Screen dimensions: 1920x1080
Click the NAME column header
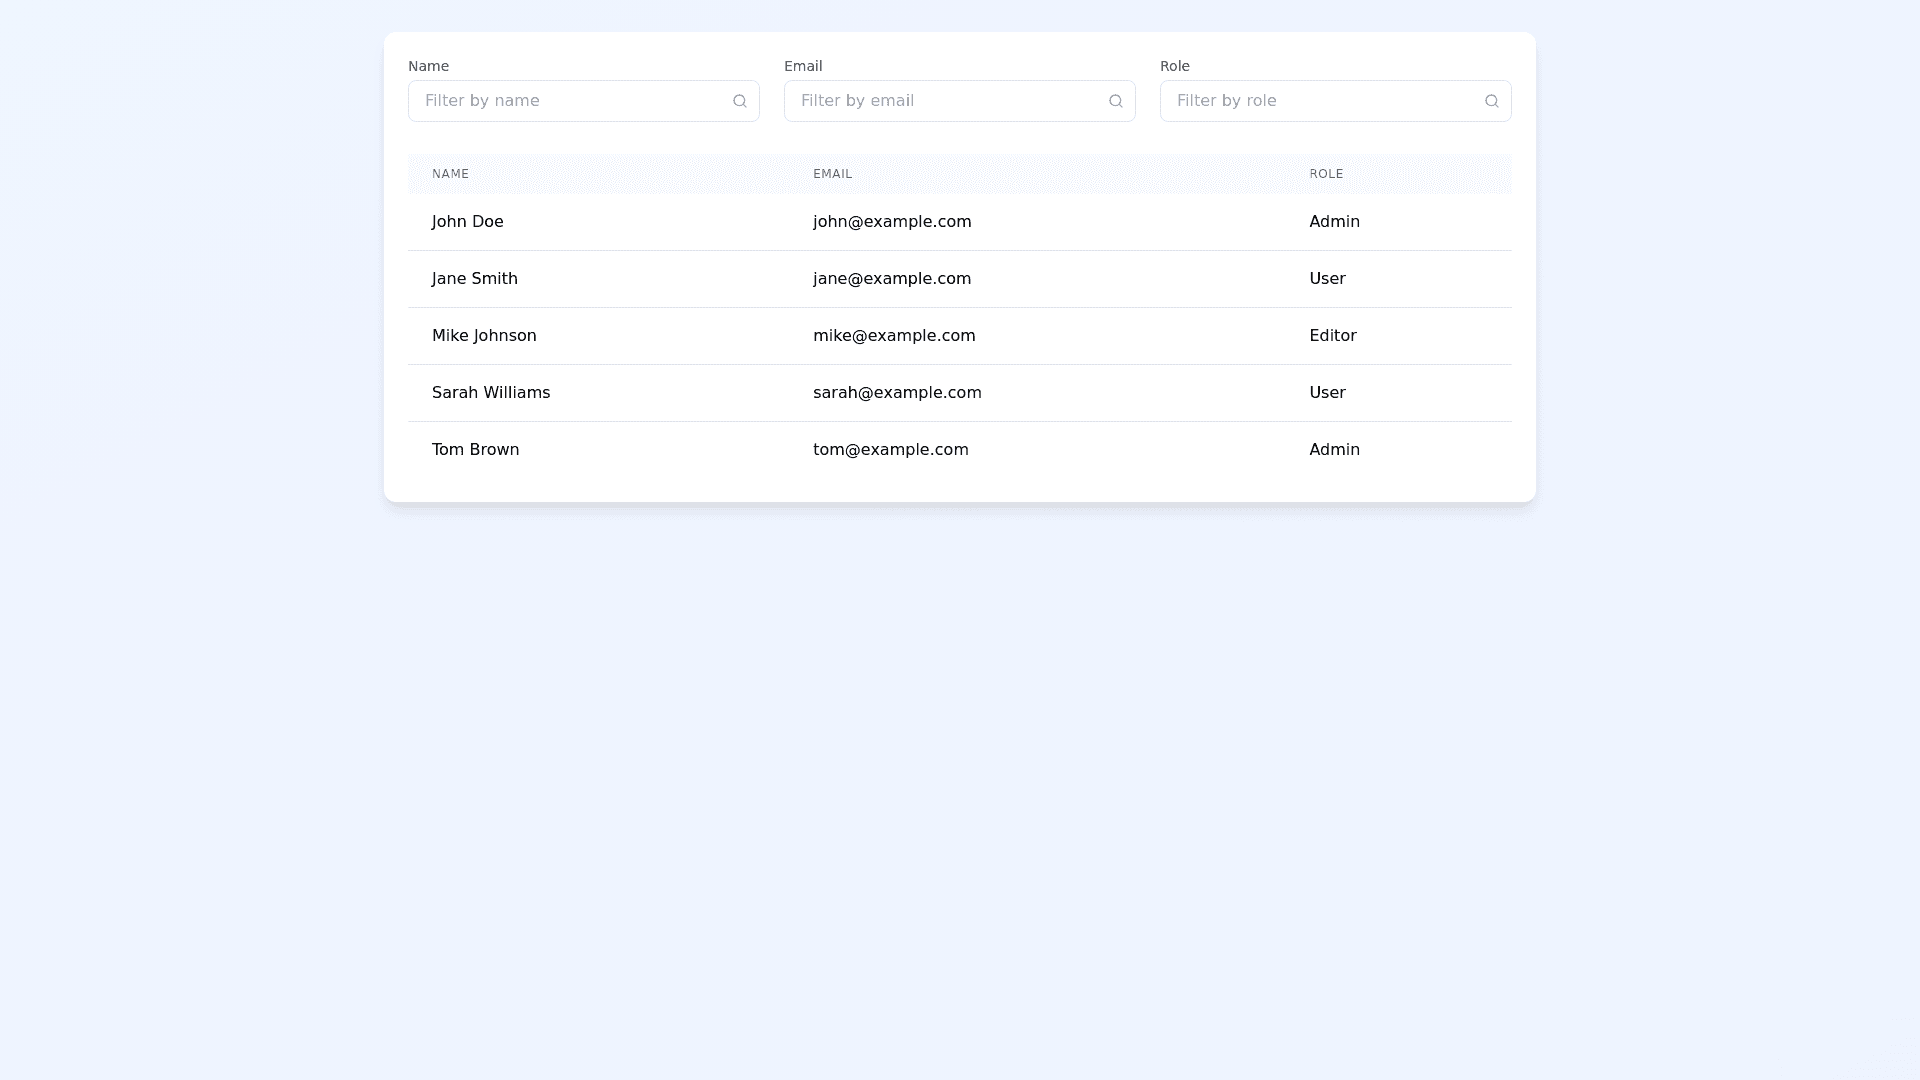pos(450,174)
